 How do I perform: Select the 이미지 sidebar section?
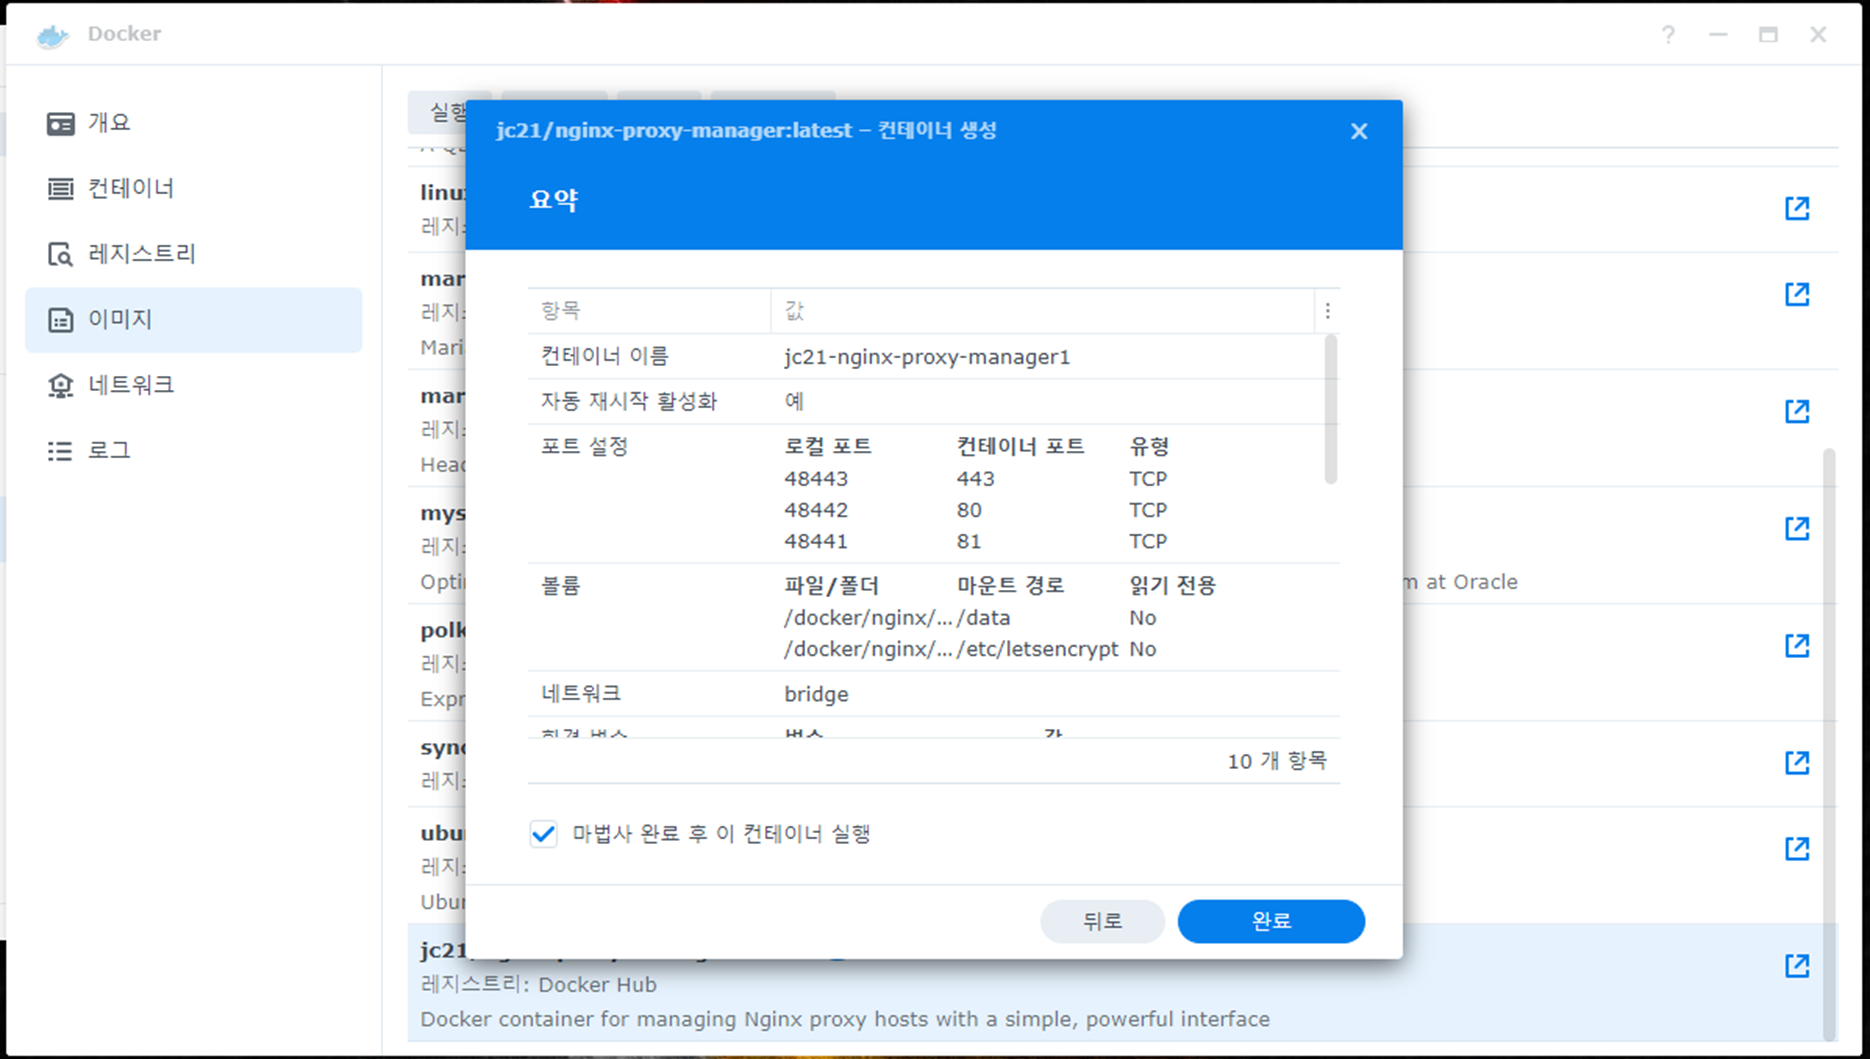pyautogui.click(x=193, y=320)
